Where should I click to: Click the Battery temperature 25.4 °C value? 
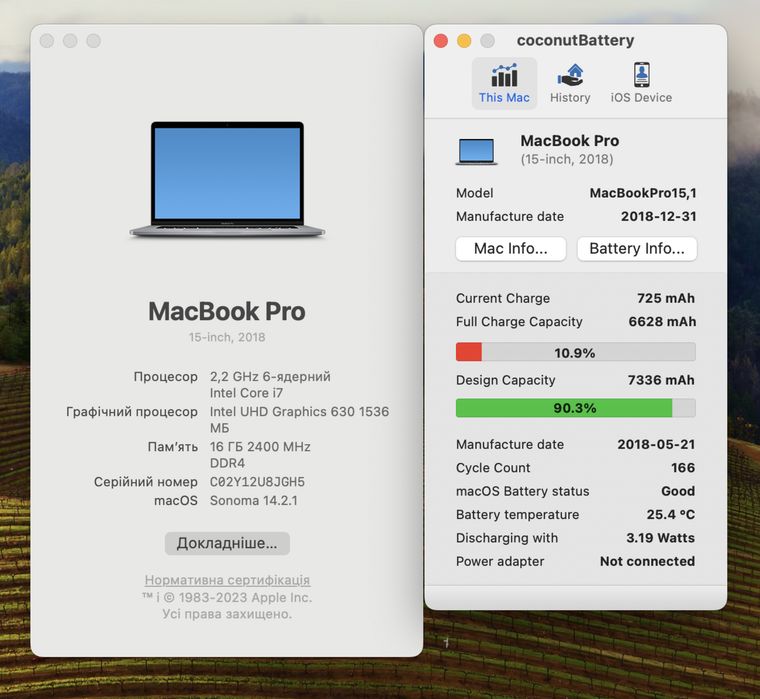point(671,514)
